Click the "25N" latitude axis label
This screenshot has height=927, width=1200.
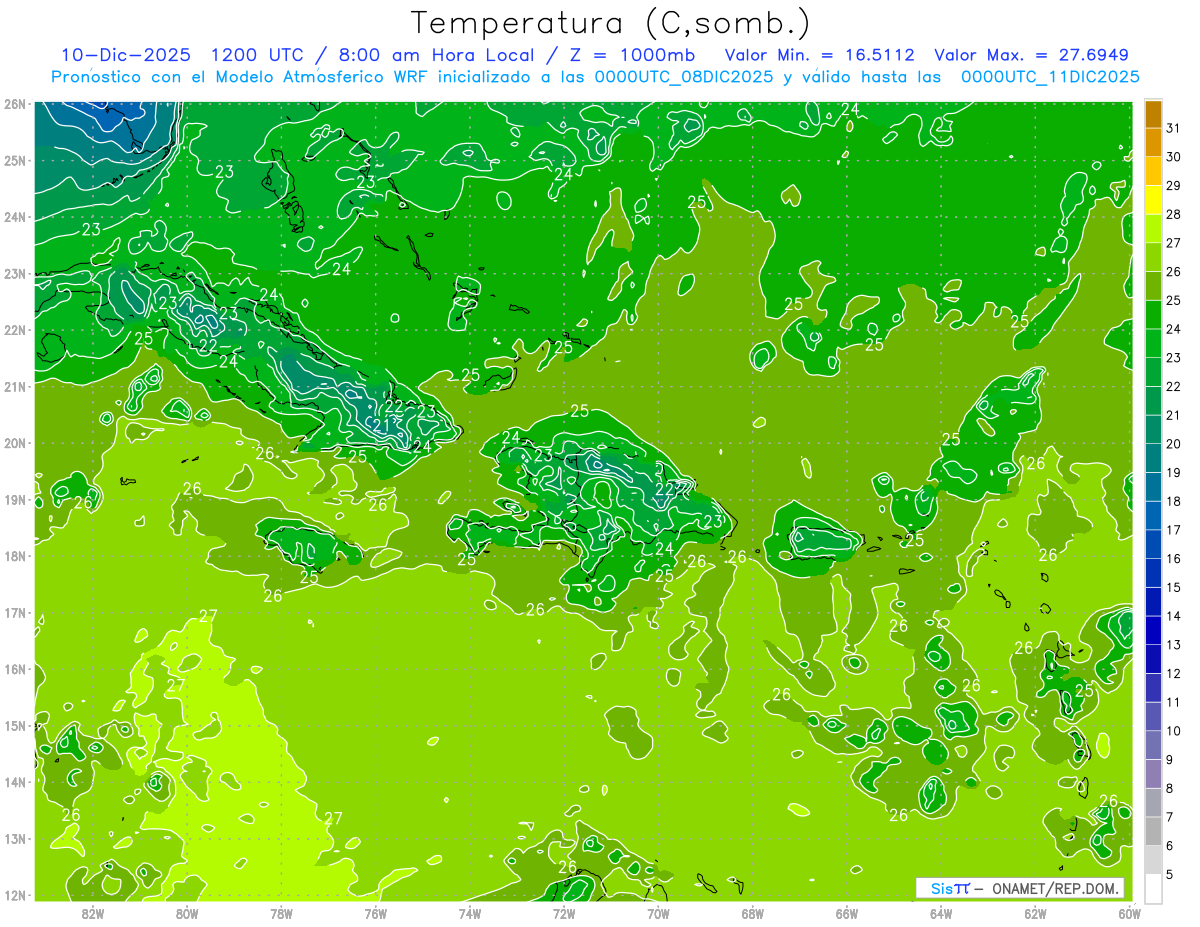coord(14,160)
